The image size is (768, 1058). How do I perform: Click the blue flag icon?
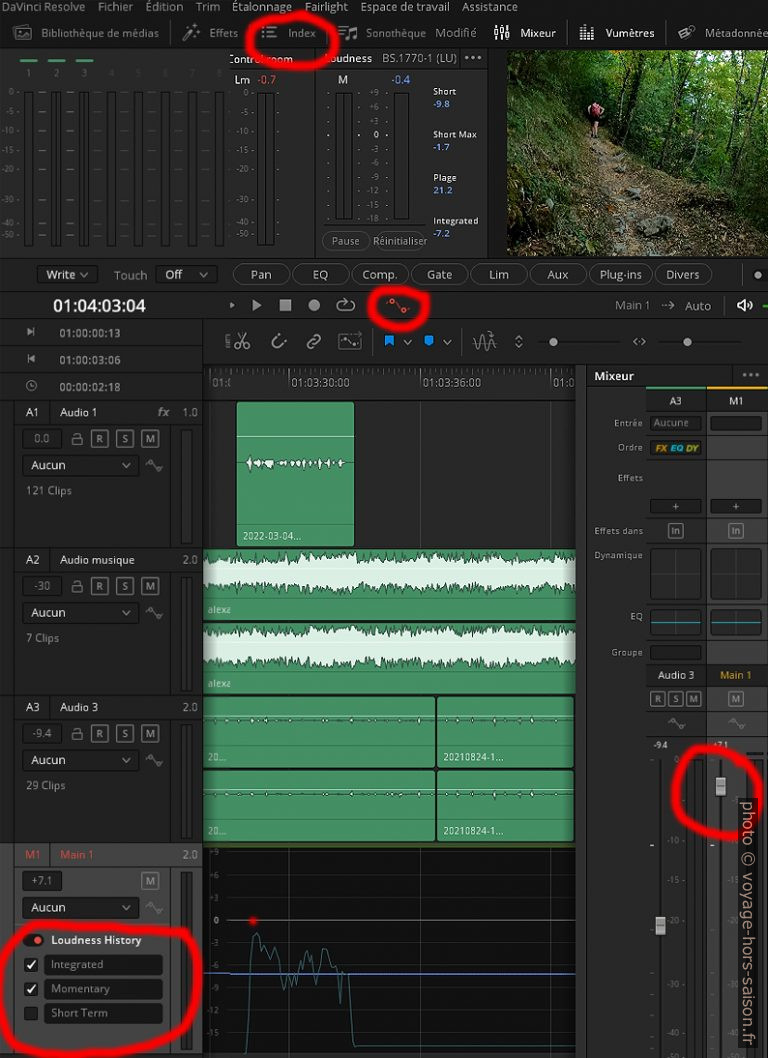pos(389,341)
